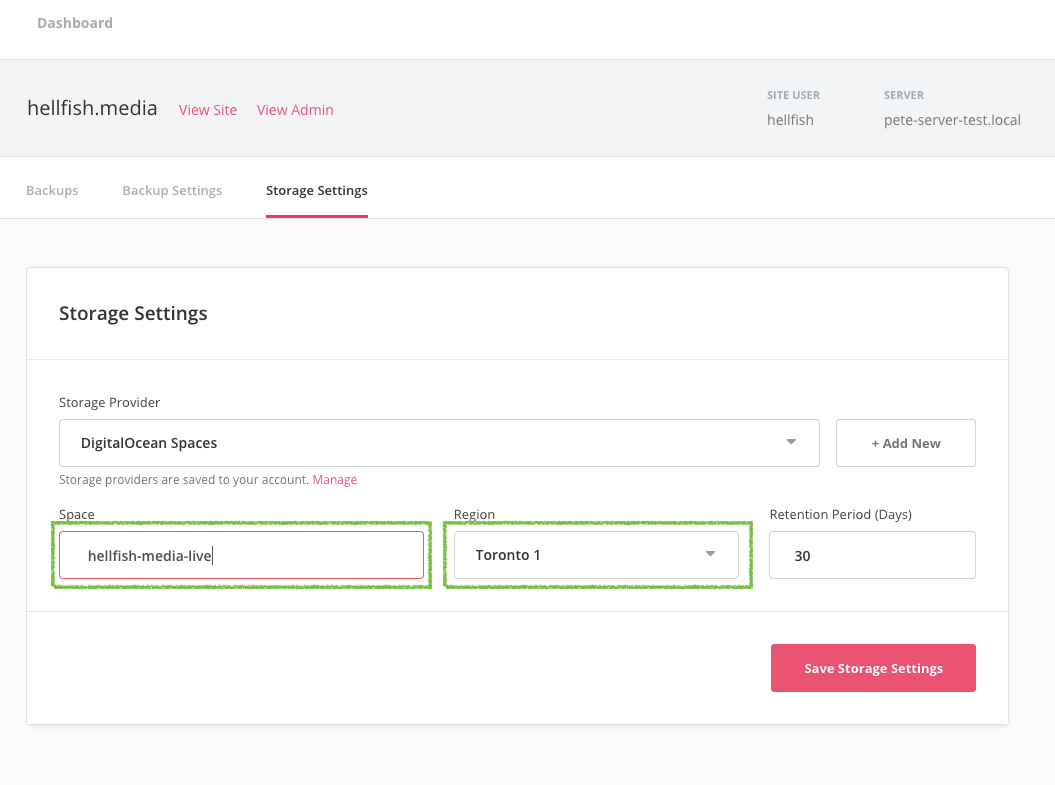Screen dimensions: 1055x785
Task: Click the hellfish.media site title
Action: pos(92,108)
